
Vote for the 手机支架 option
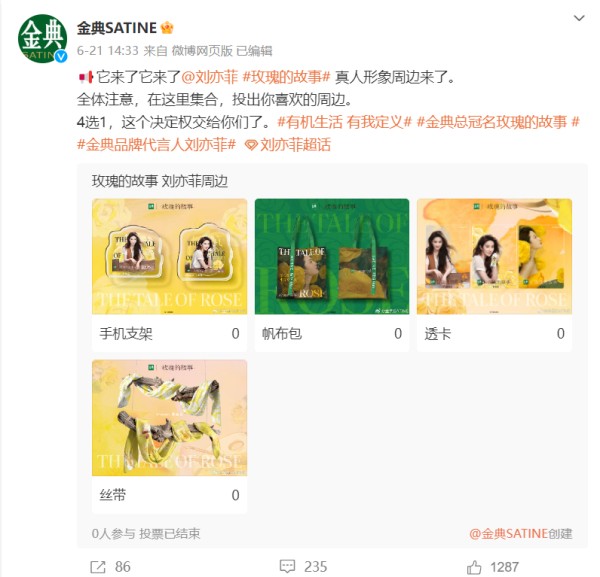(170, 334)
